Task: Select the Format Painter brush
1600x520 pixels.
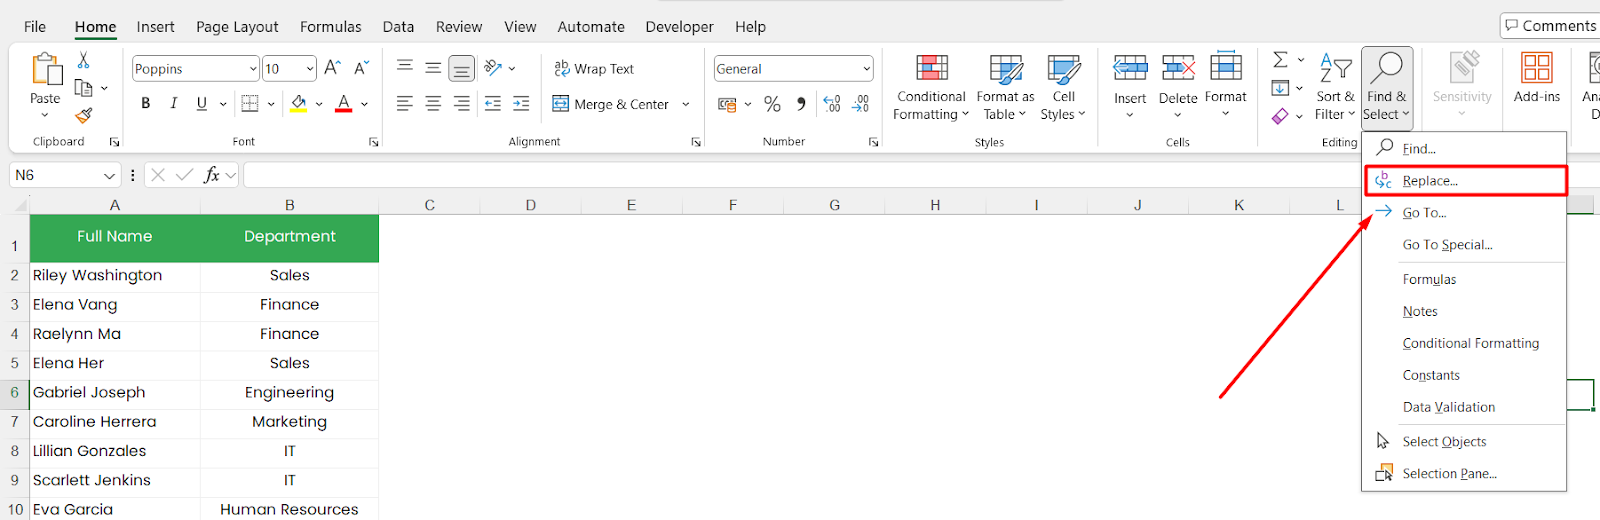Action: 84,115
